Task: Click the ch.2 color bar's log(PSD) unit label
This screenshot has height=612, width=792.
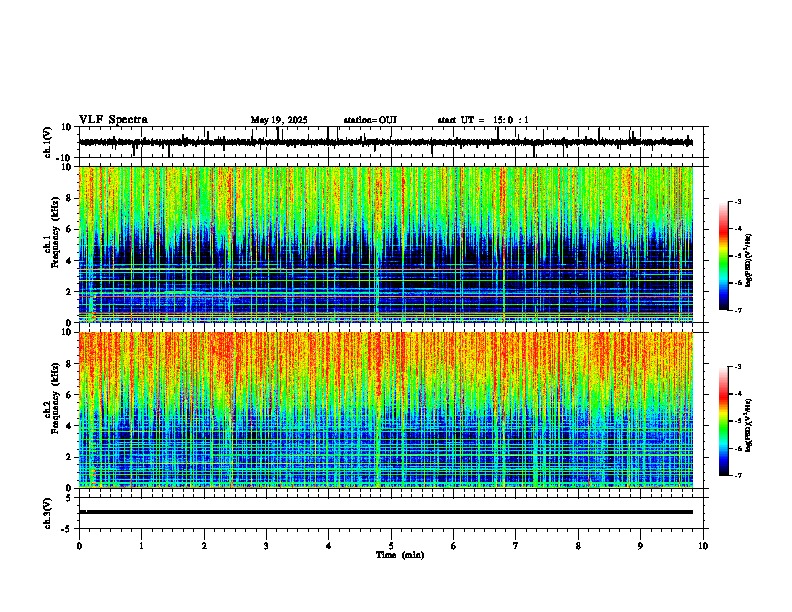Action: pyautogui.click(x=749, y=425)
